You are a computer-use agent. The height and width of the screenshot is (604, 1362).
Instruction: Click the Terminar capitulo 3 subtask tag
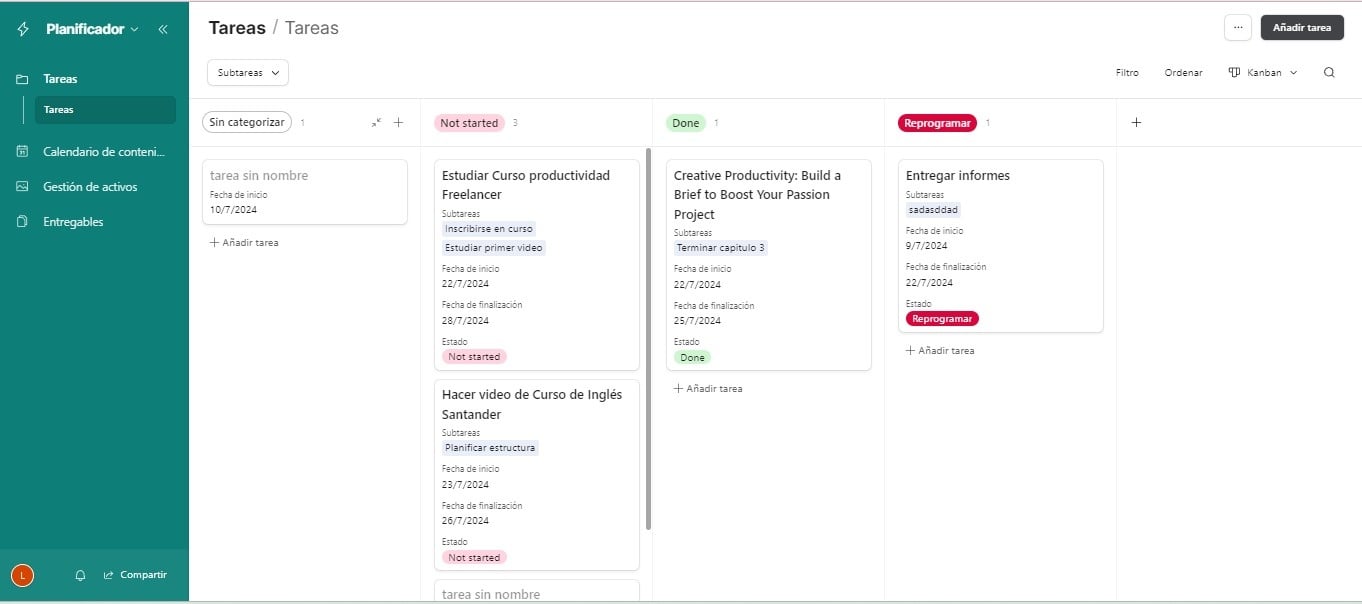[720, 248]
